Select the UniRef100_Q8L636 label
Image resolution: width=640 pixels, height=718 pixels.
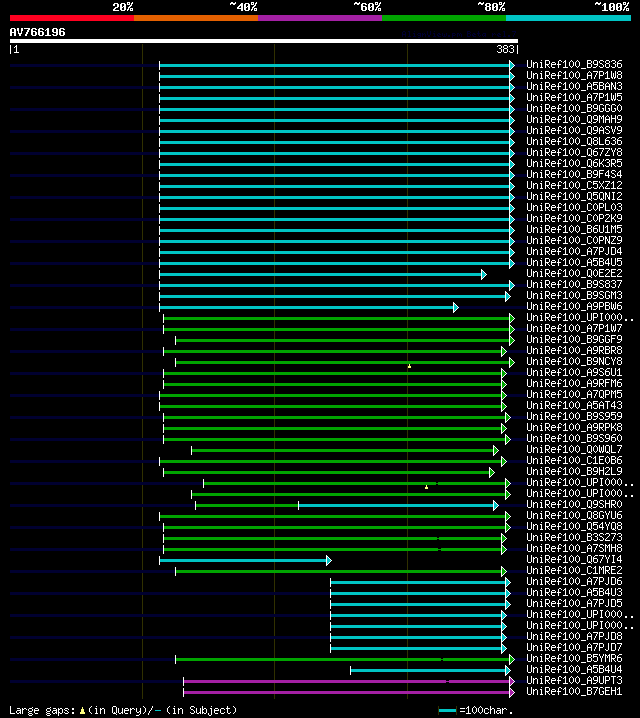pyautogui.click(x=574, y=141)
